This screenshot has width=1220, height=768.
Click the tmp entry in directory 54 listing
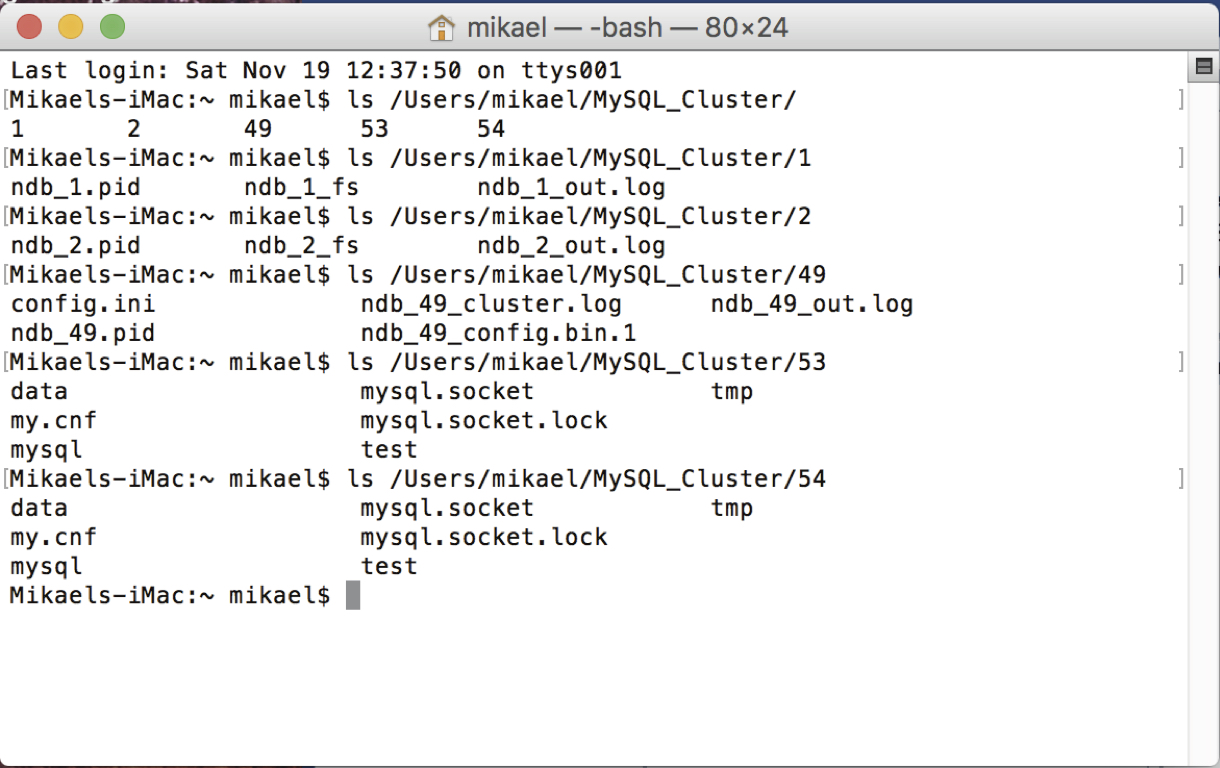(732, 507)
